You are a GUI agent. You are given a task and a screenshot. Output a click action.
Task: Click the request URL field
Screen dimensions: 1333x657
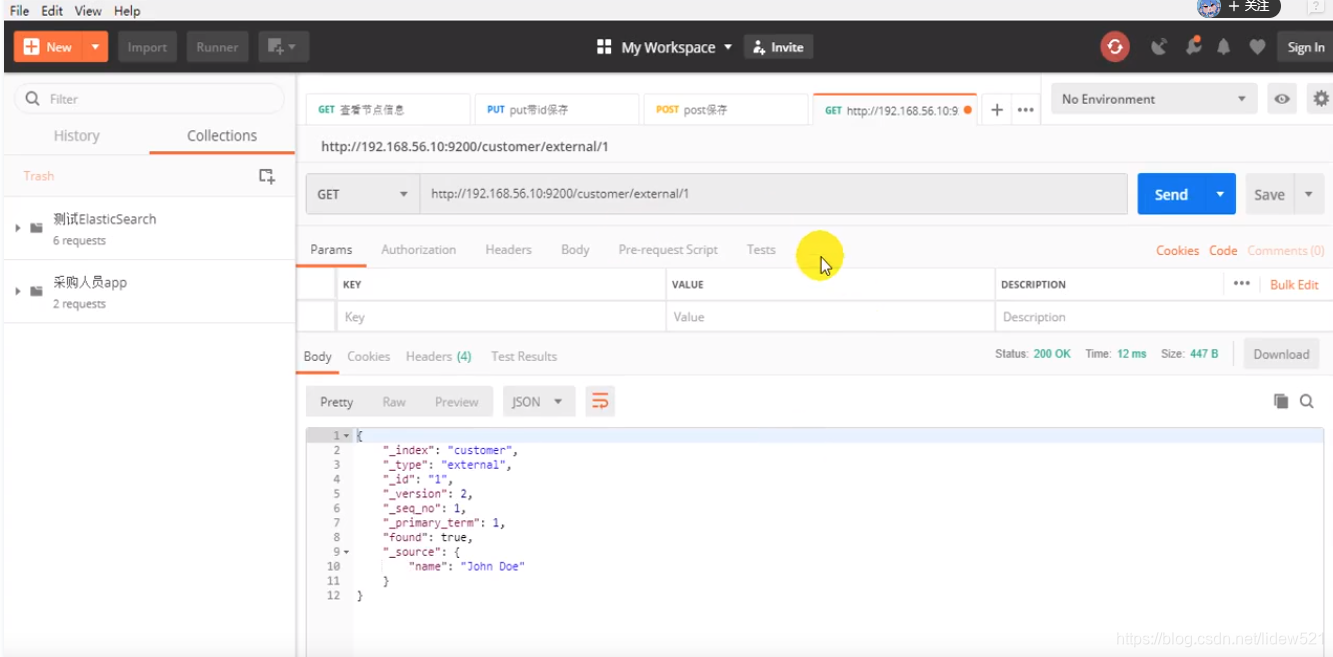pos(774,194)
